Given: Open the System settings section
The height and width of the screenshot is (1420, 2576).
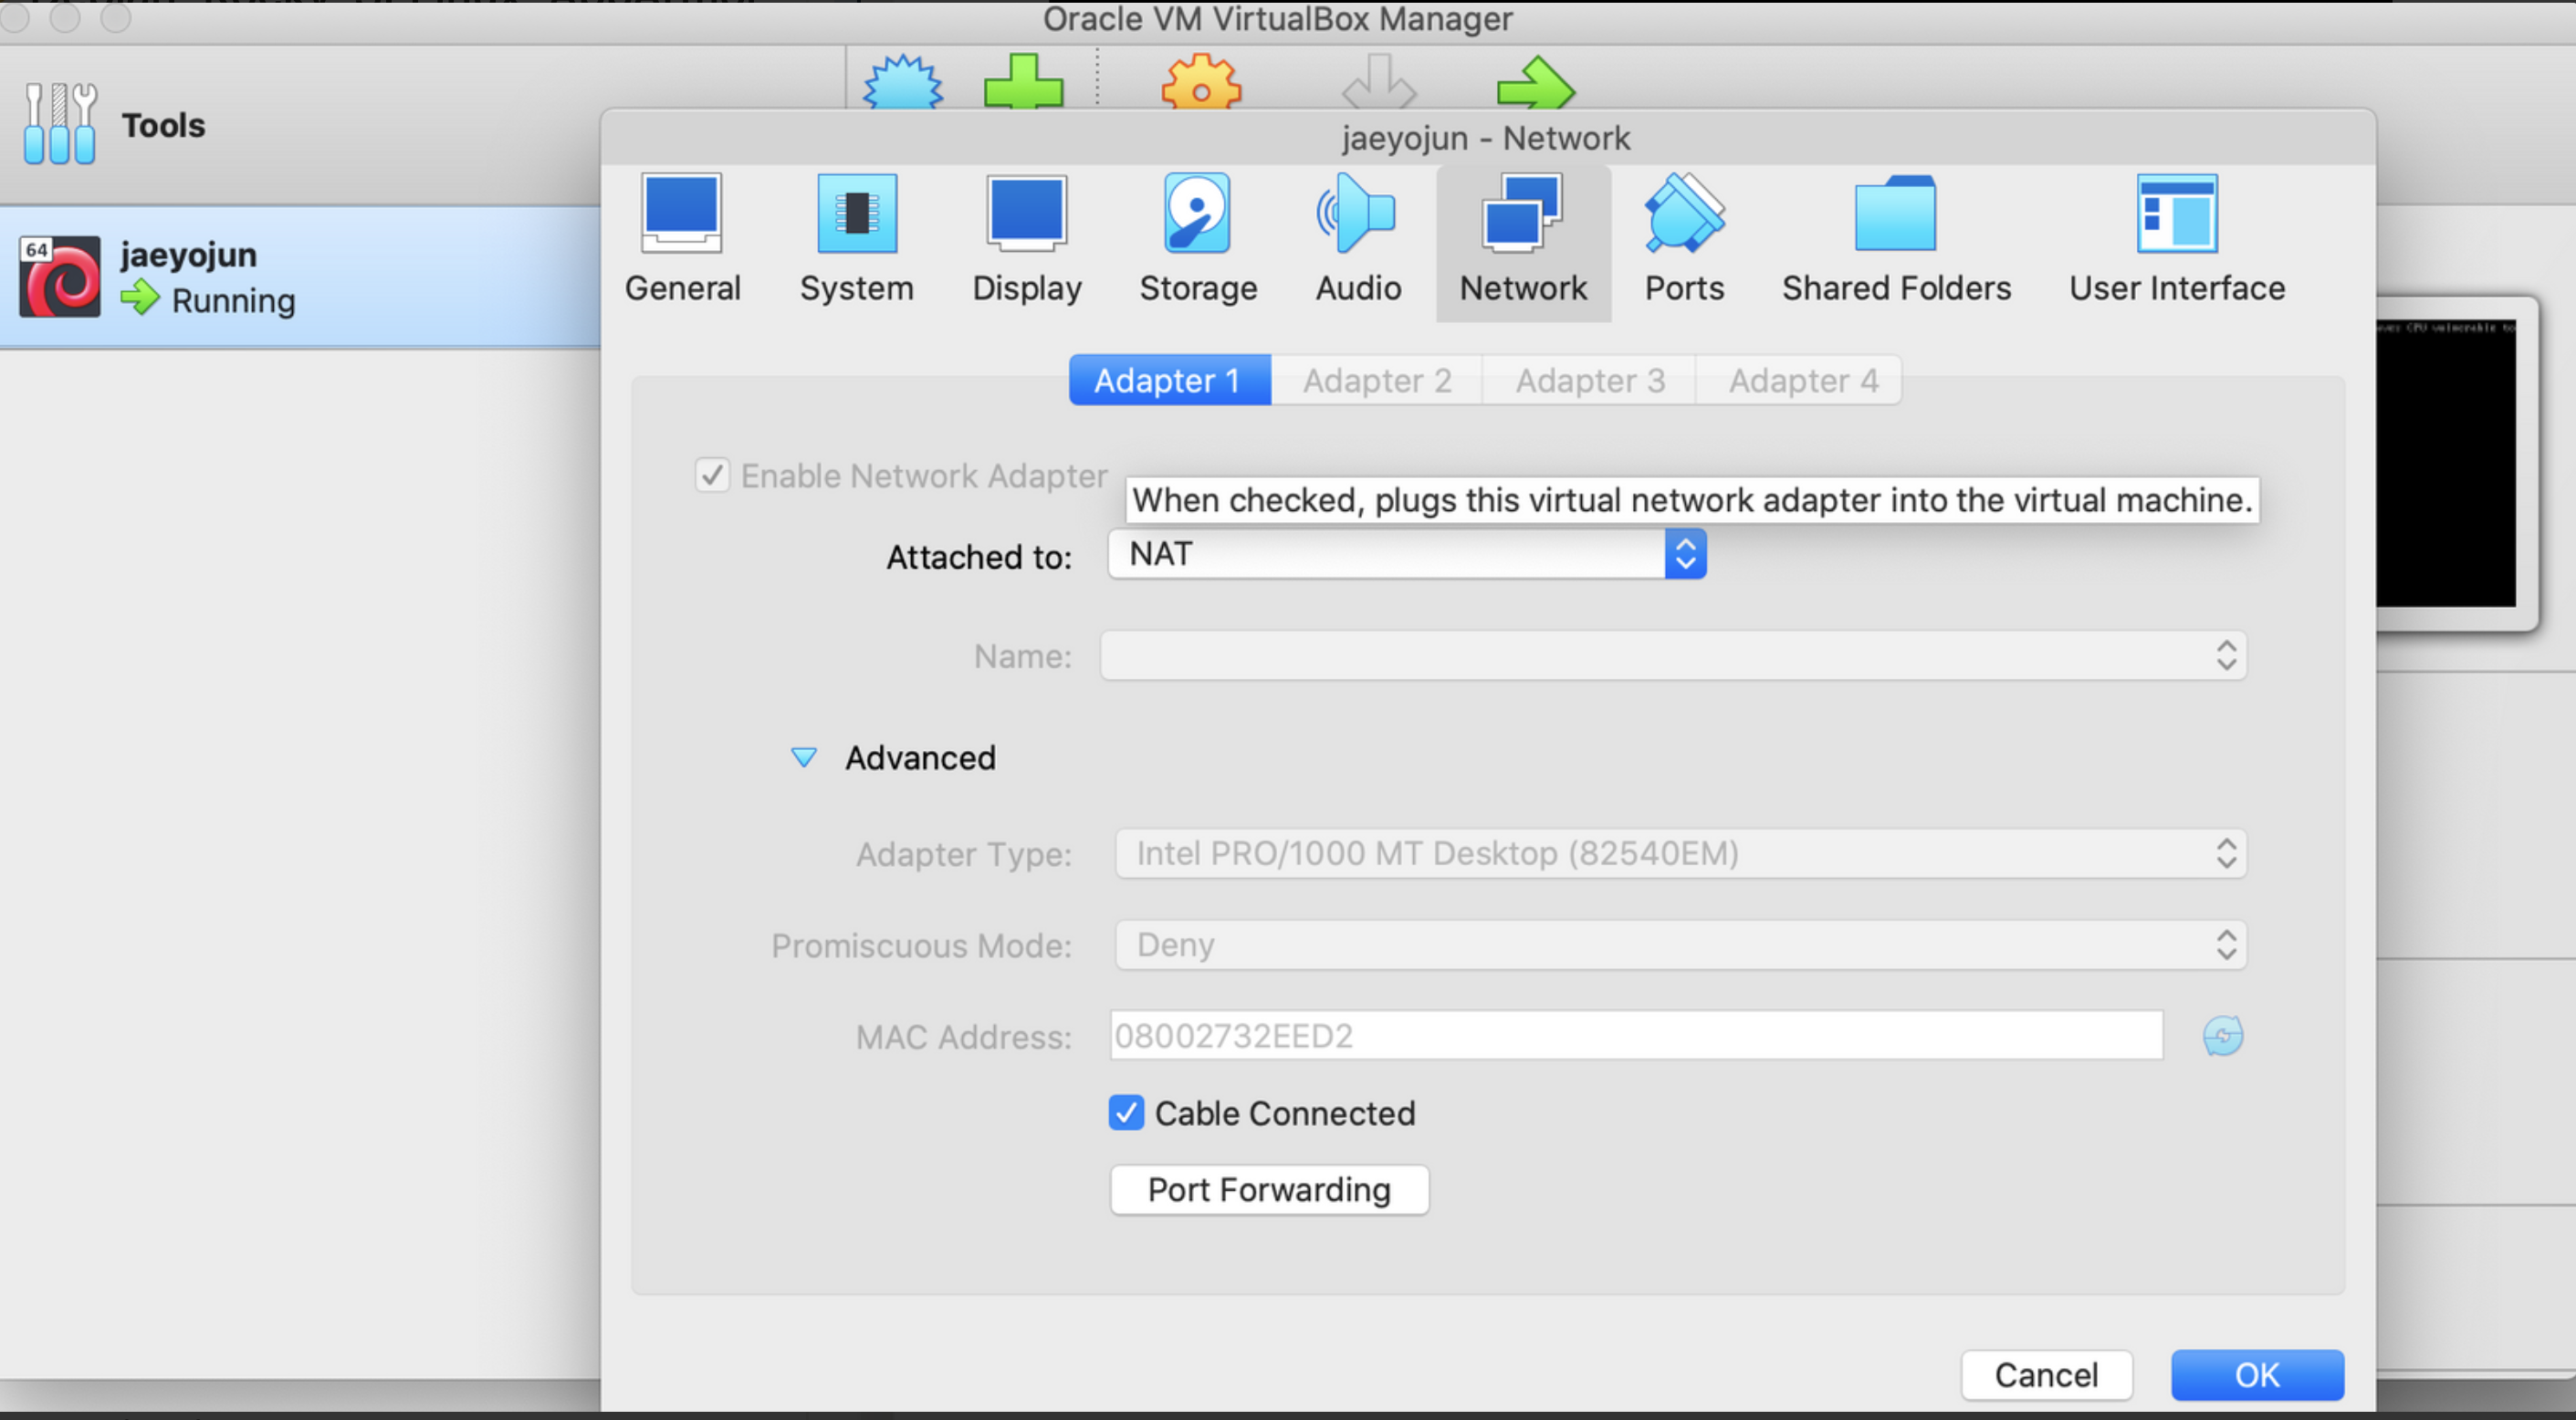Looking at the screenshot, I should tap(856, 238).
